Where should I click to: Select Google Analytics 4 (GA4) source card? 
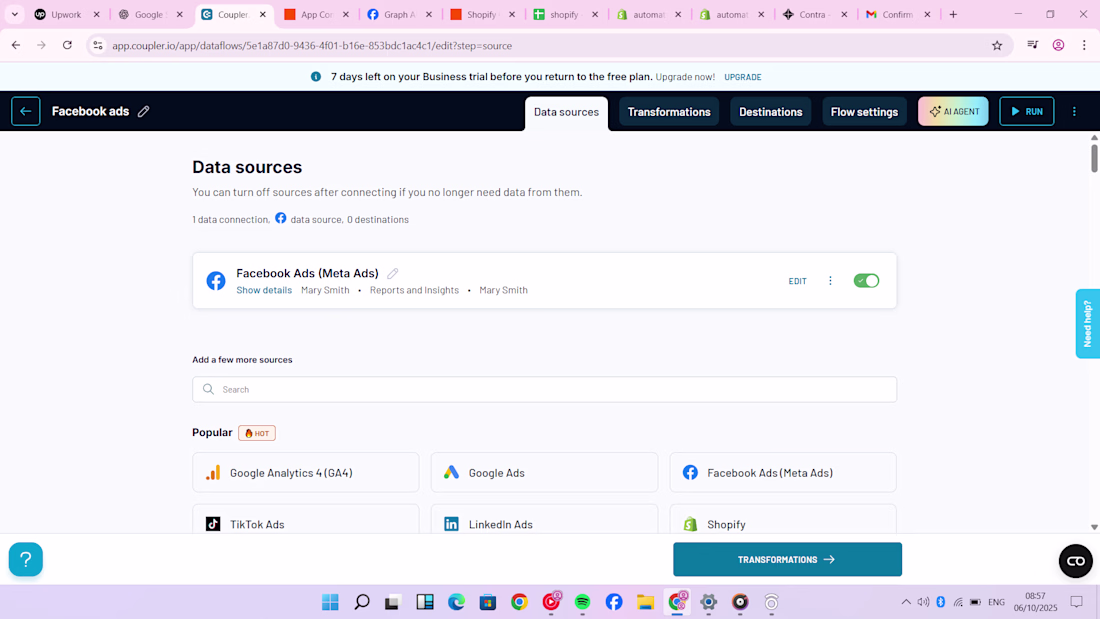[x=306, y=472]
